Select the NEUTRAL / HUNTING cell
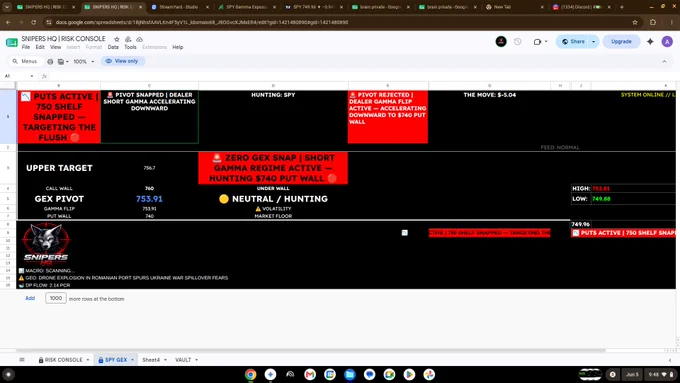680x383 pixels. (x=273, y=199)
